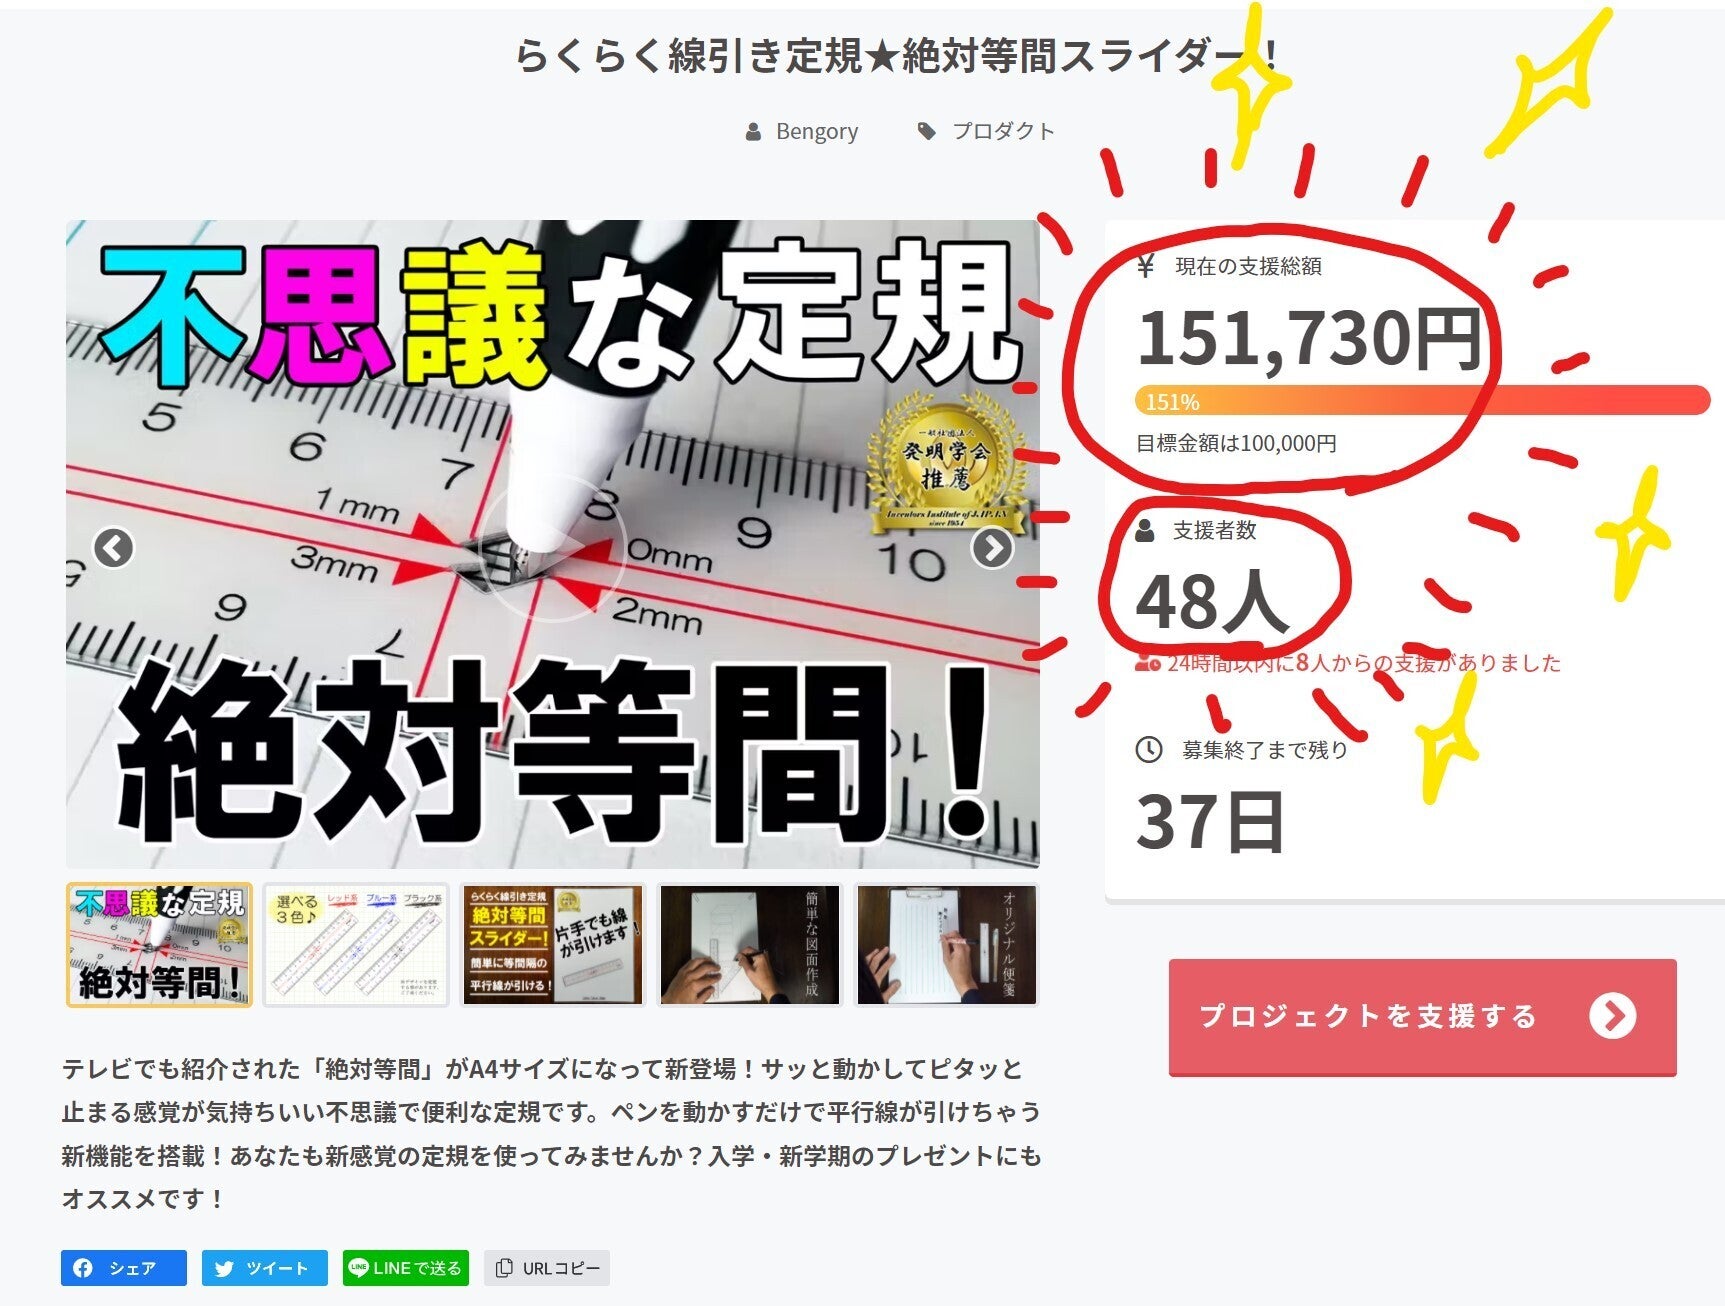Click the previous image arrow on carousel
Screen dimensions: 1725x1306
(114, 548)
